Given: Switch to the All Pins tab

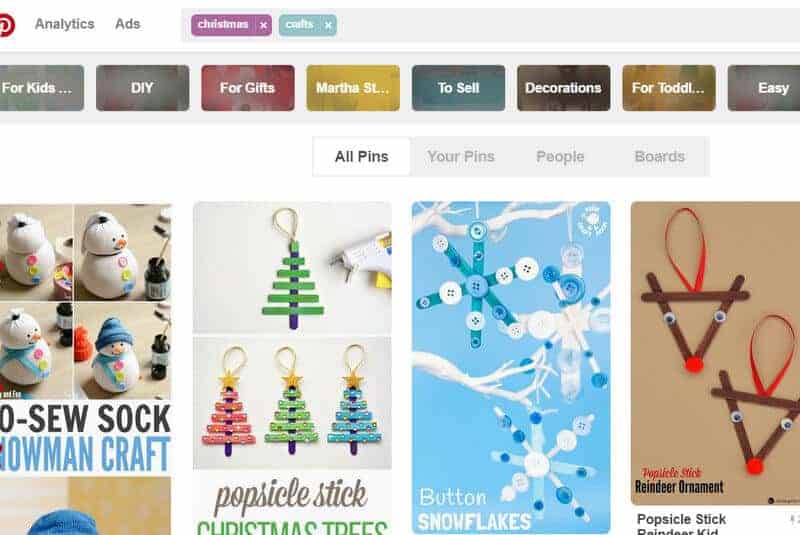Looking at the screenshot, I should click(361, 157).
